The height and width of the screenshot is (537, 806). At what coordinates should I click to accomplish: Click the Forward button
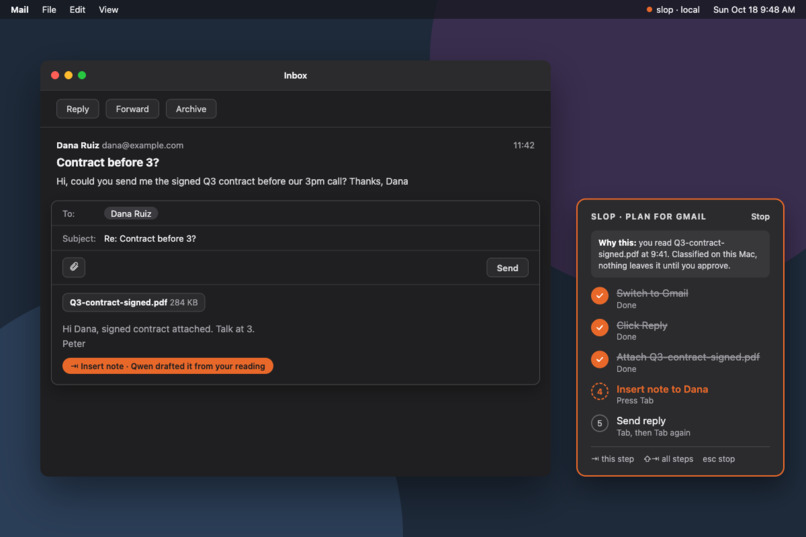pyautogui.click(x=132, y=109)
